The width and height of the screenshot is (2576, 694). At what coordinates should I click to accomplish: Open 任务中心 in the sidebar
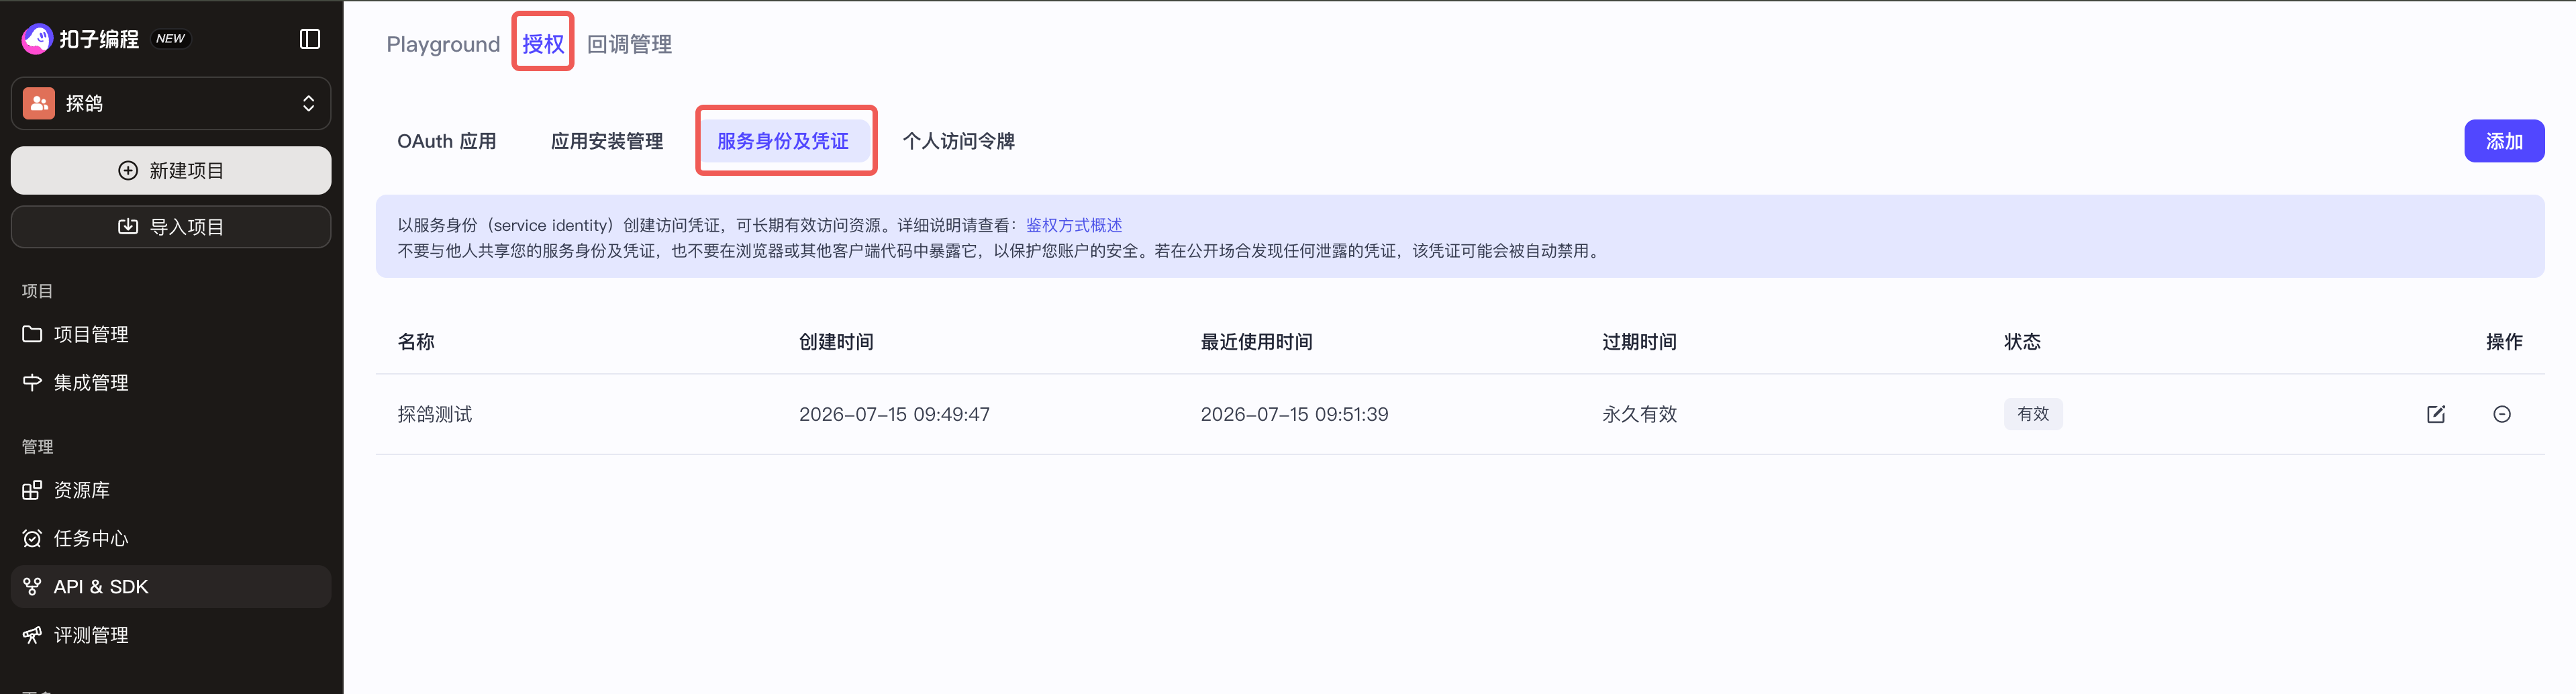pyautogui.click(x=171, y=539)
